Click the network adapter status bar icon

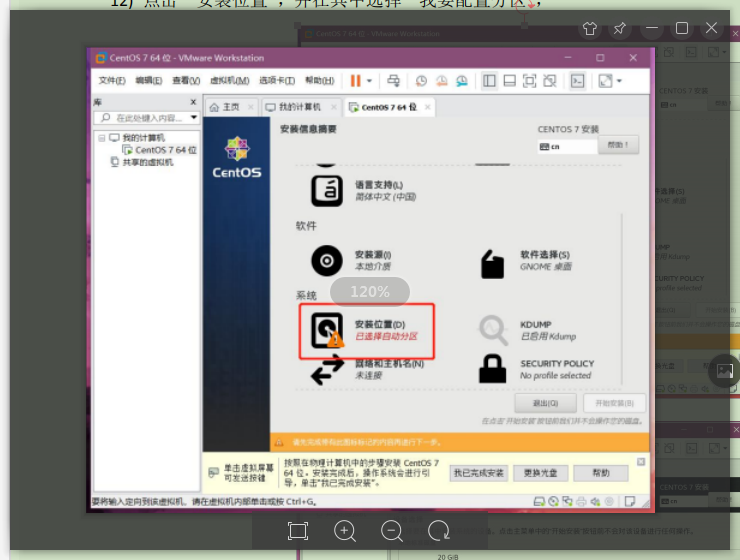pos(567,501)
